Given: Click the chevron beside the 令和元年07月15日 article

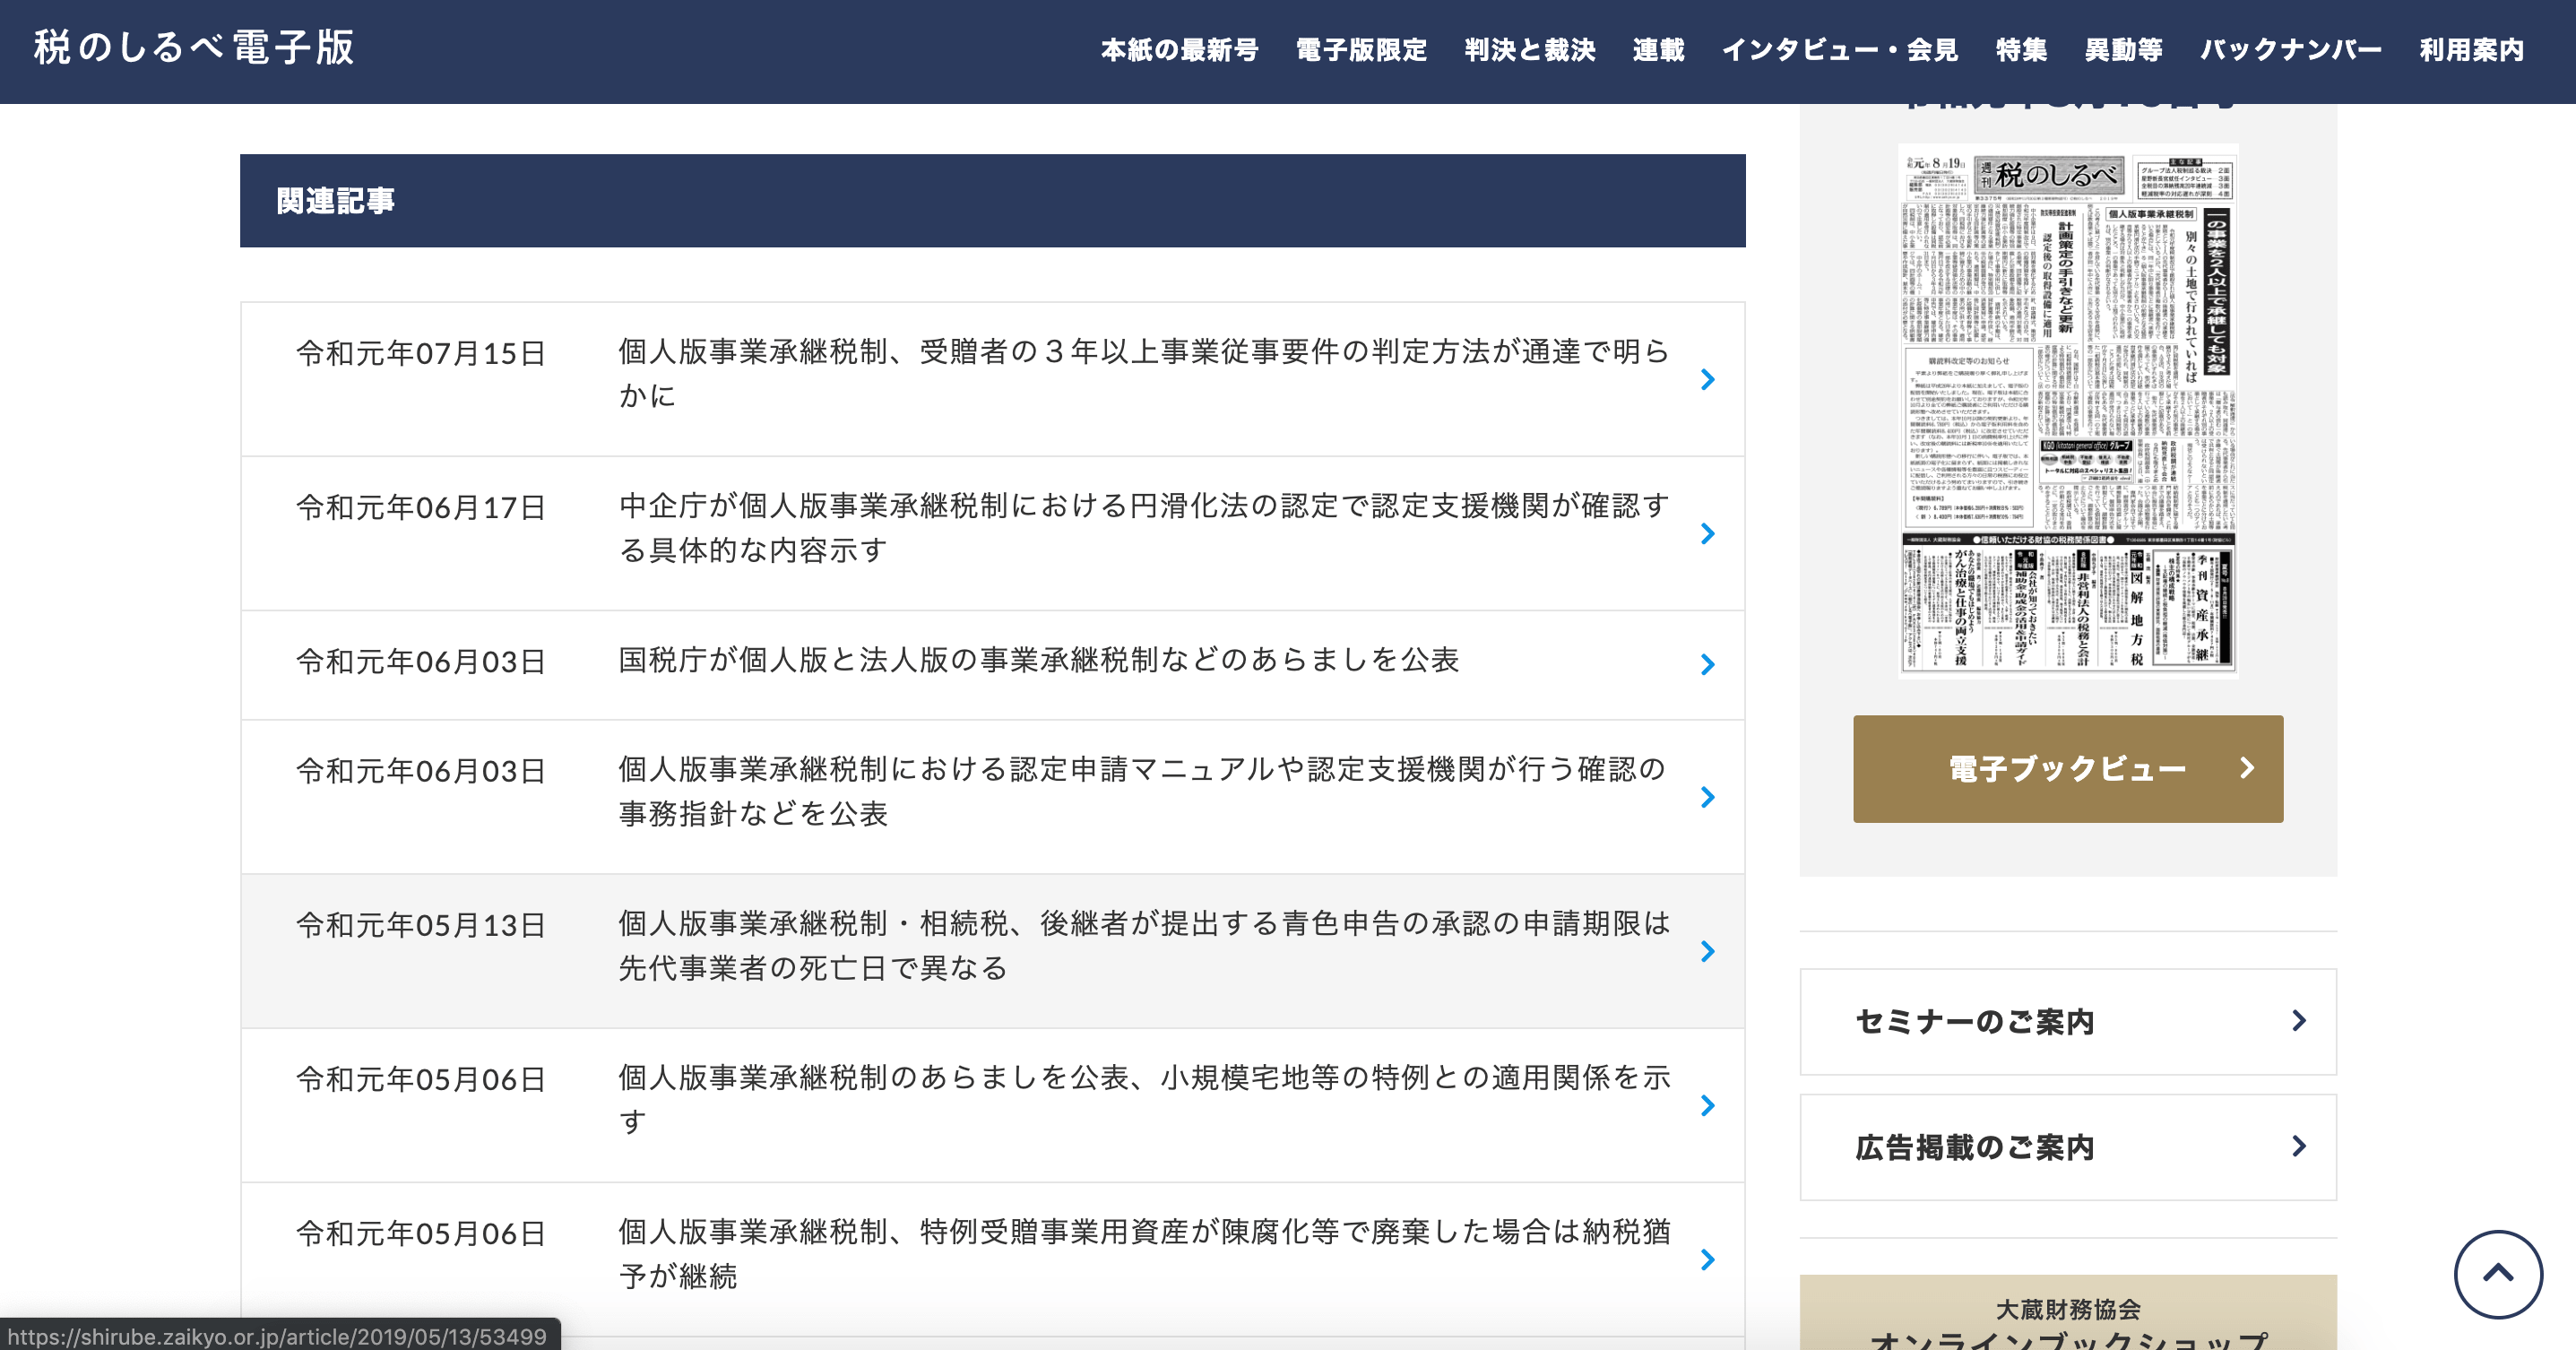Looking at the screenshot, I should tap(1707, 379).
